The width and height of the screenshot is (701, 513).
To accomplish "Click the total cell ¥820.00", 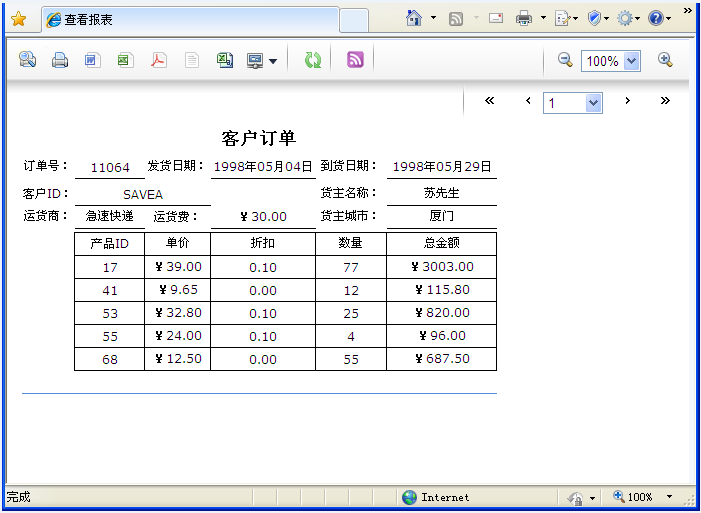I will pos(442,313).
